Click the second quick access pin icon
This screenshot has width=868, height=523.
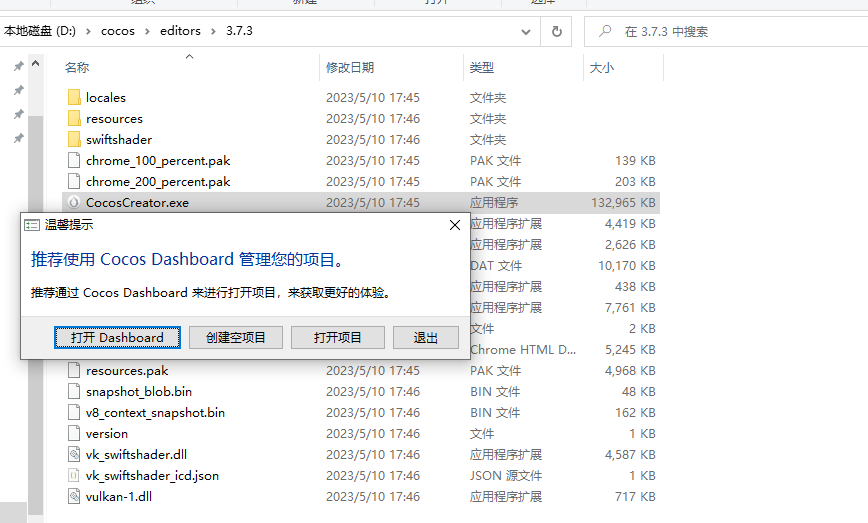[19, 90]
